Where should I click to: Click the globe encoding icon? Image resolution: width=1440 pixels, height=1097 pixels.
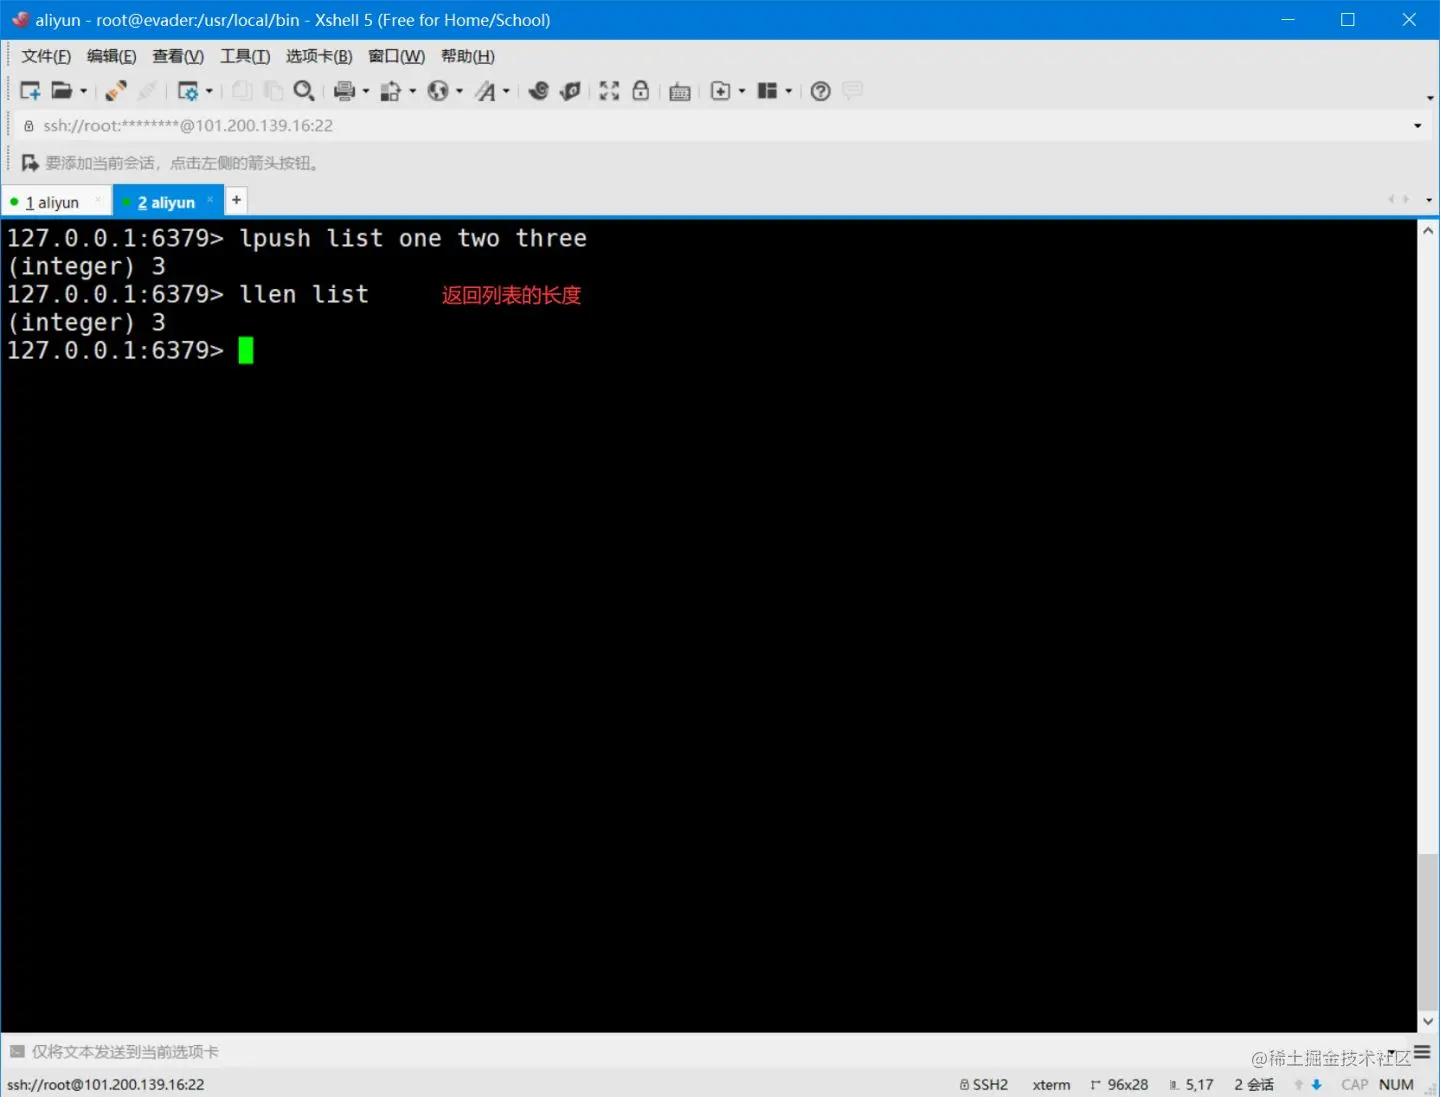(x=438, y=91)
